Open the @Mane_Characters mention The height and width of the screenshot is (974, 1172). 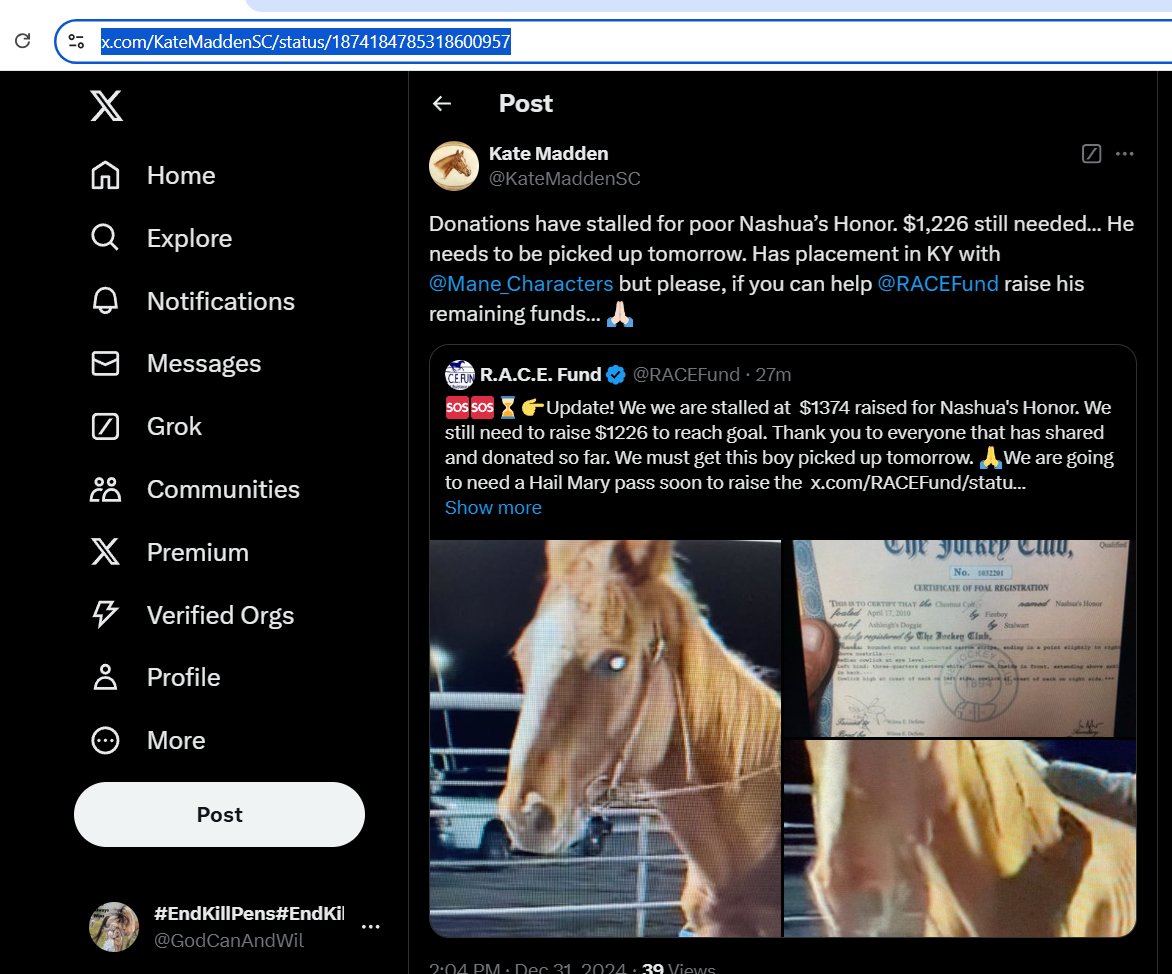pyautogui.click(x=521, y=284)
